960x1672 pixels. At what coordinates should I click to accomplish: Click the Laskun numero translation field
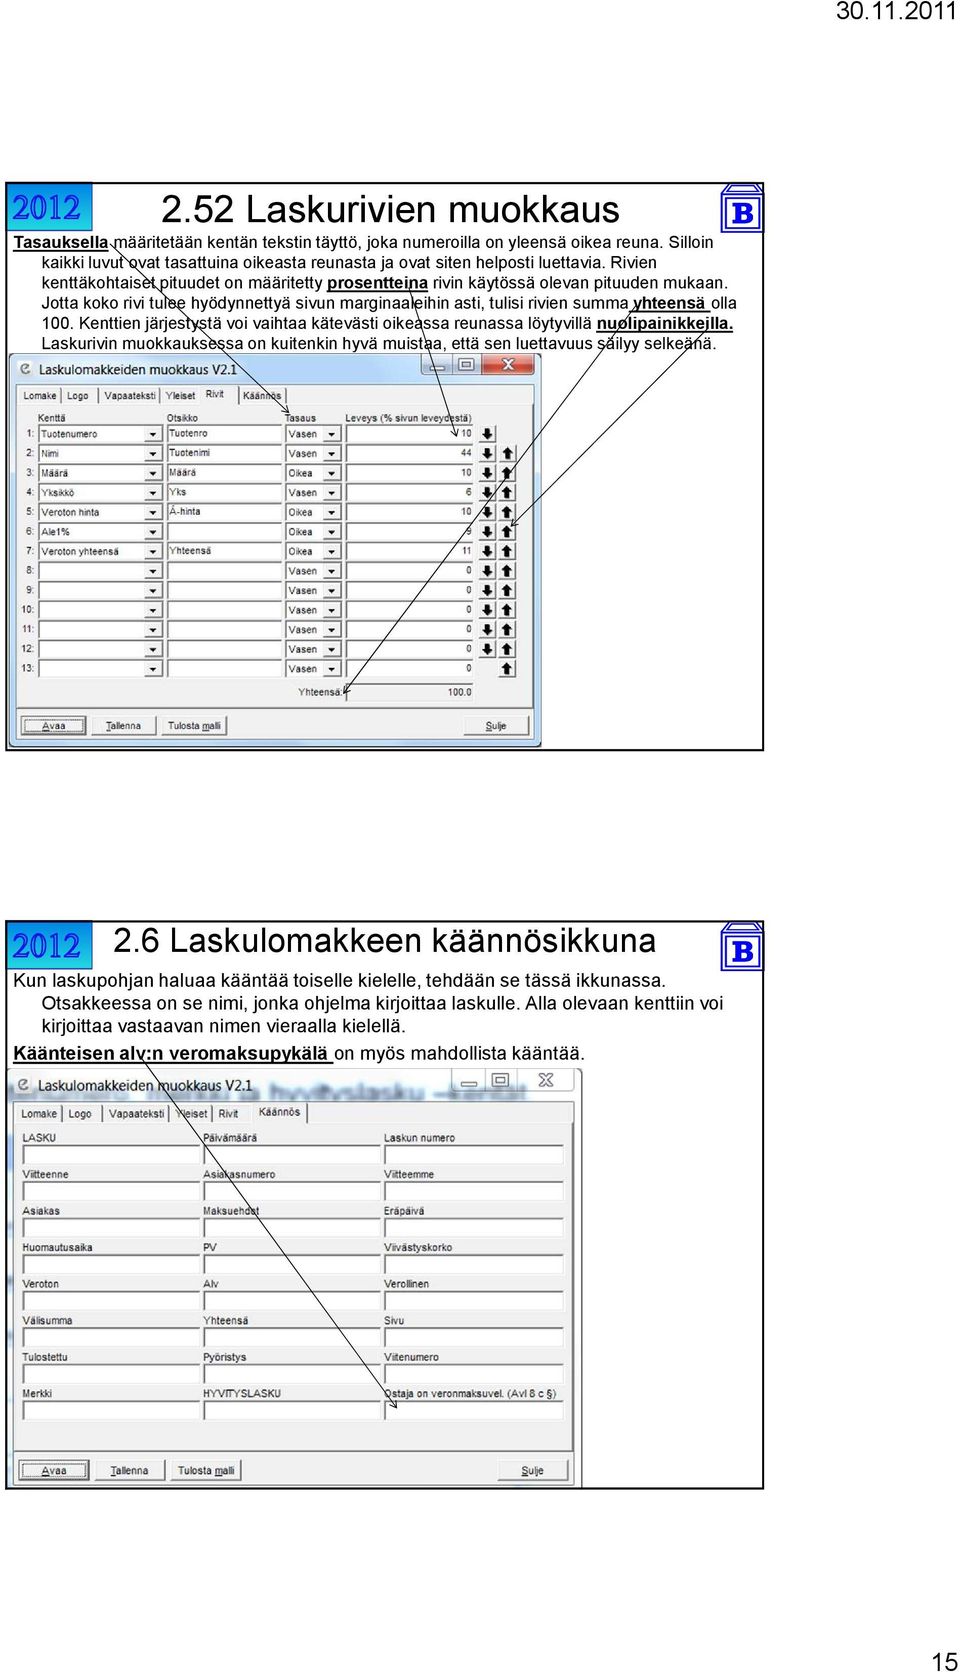[473, 1155]
